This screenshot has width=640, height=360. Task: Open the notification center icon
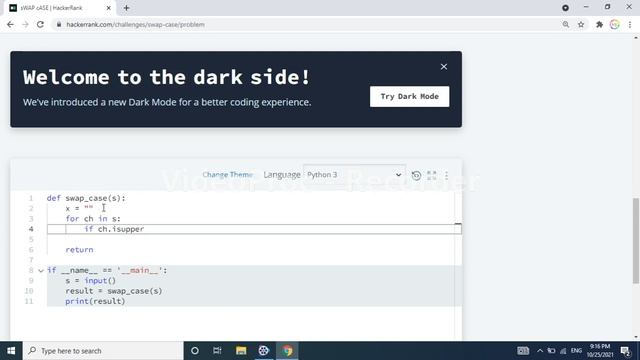[625, 351]
